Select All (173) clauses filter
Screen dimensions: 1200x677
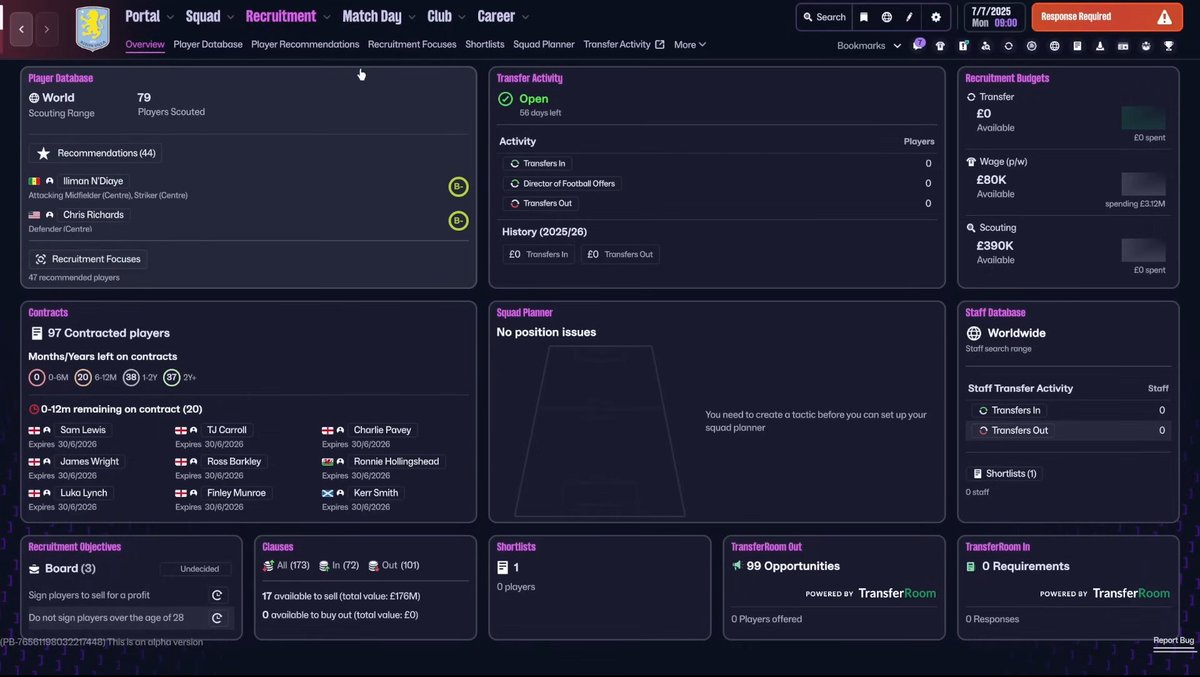[x=286, y=566]
